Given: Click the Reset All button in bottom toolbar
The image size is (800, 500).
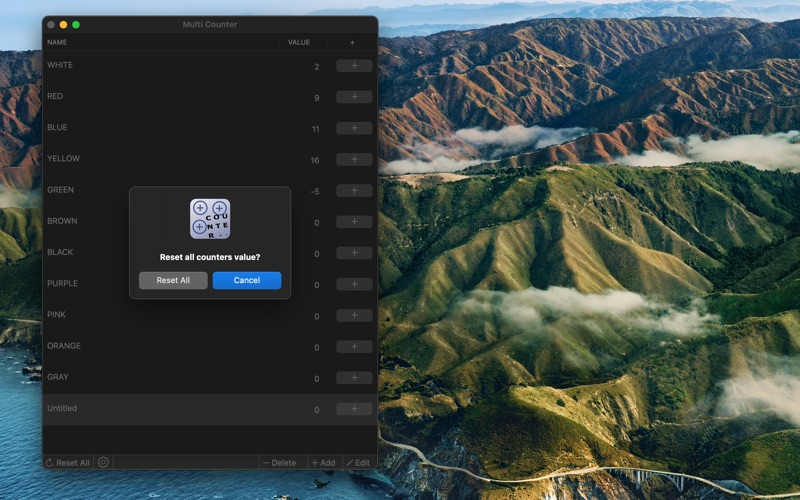Looking at the screenshot, I should (68, 463).
